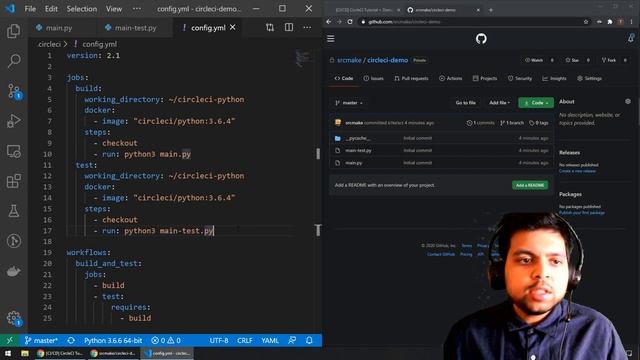
Task: Open the repository Settings tab
Action: coord(589,78)
